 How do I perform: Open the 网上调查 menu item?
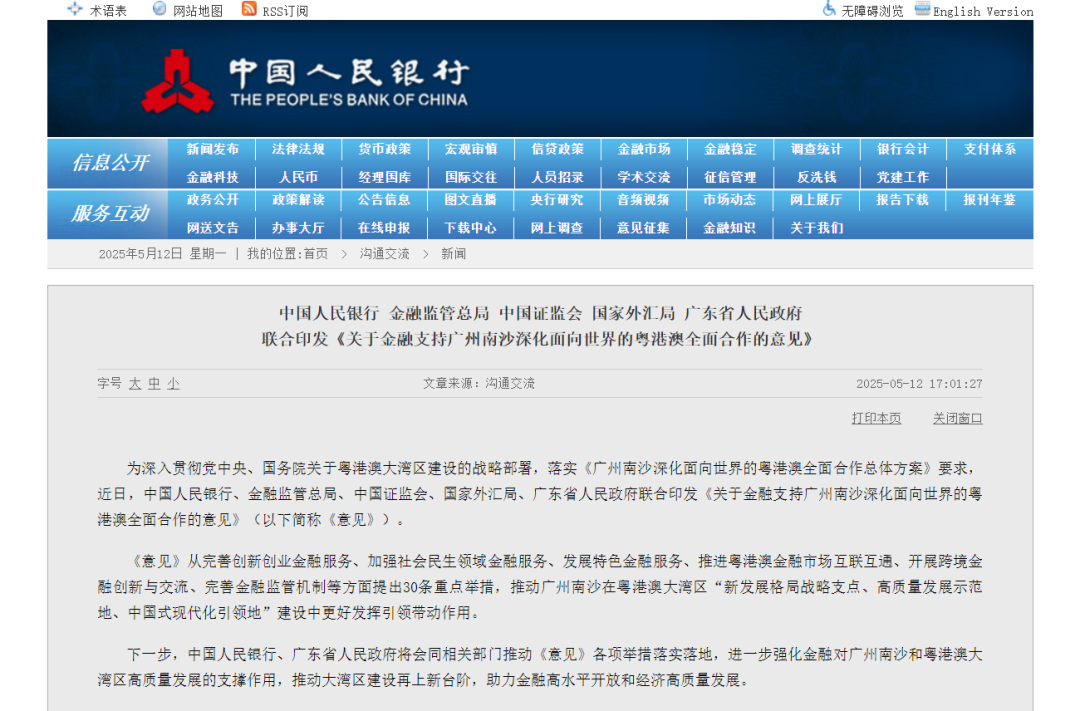(x=557, y=228)
